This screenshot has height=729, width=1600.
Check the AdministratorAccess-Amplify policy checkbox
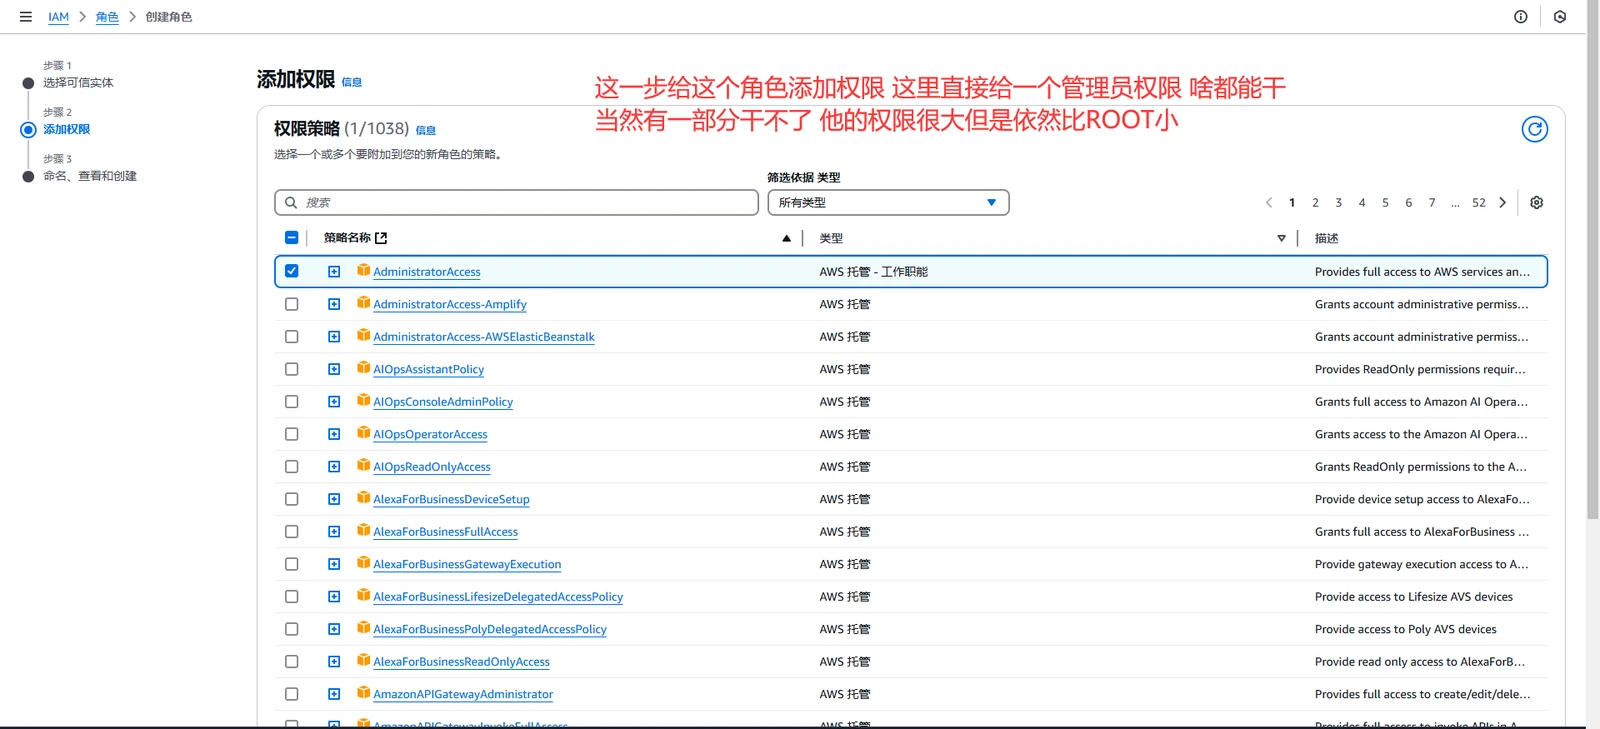tap(291, 304)
